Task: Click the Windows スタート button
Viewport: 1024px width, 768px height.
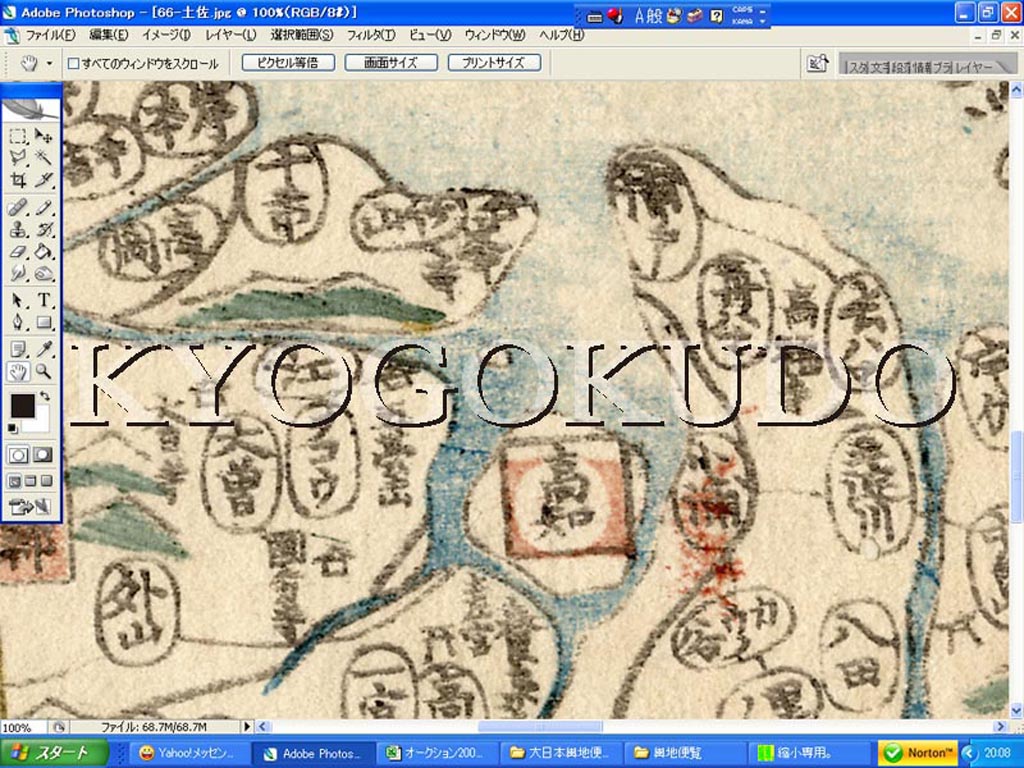Action: coord(55,753)
